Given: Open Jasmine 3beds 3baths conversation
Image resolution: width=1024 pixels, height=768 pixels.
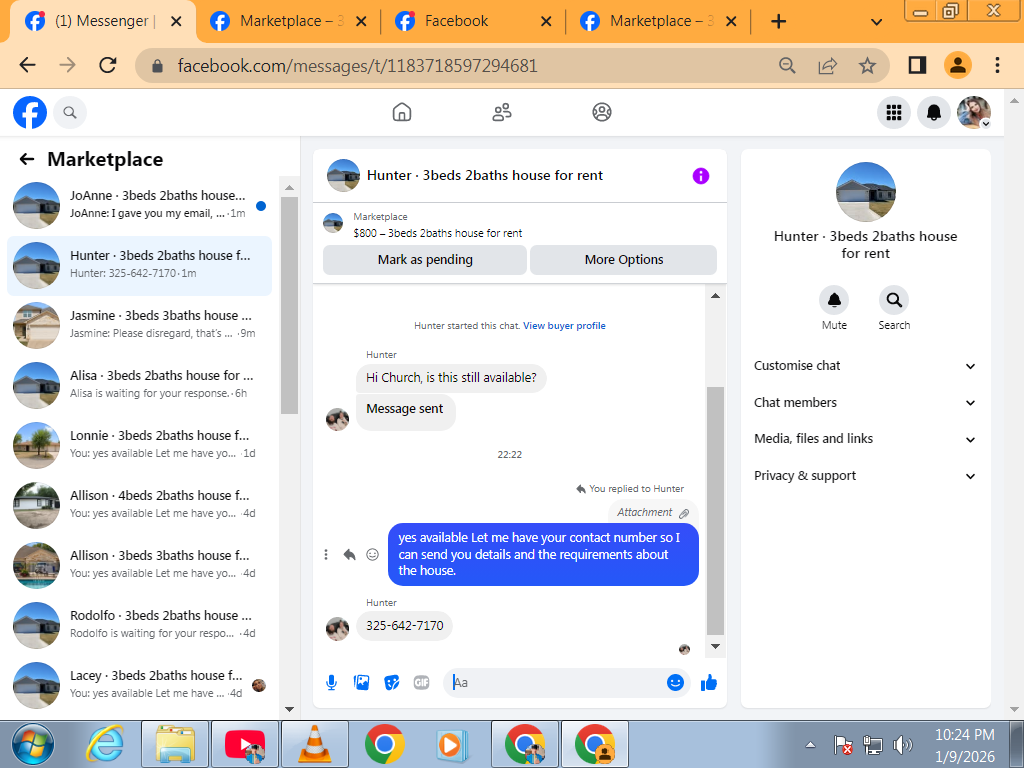Looking at the screenshot, I should 140,325.
